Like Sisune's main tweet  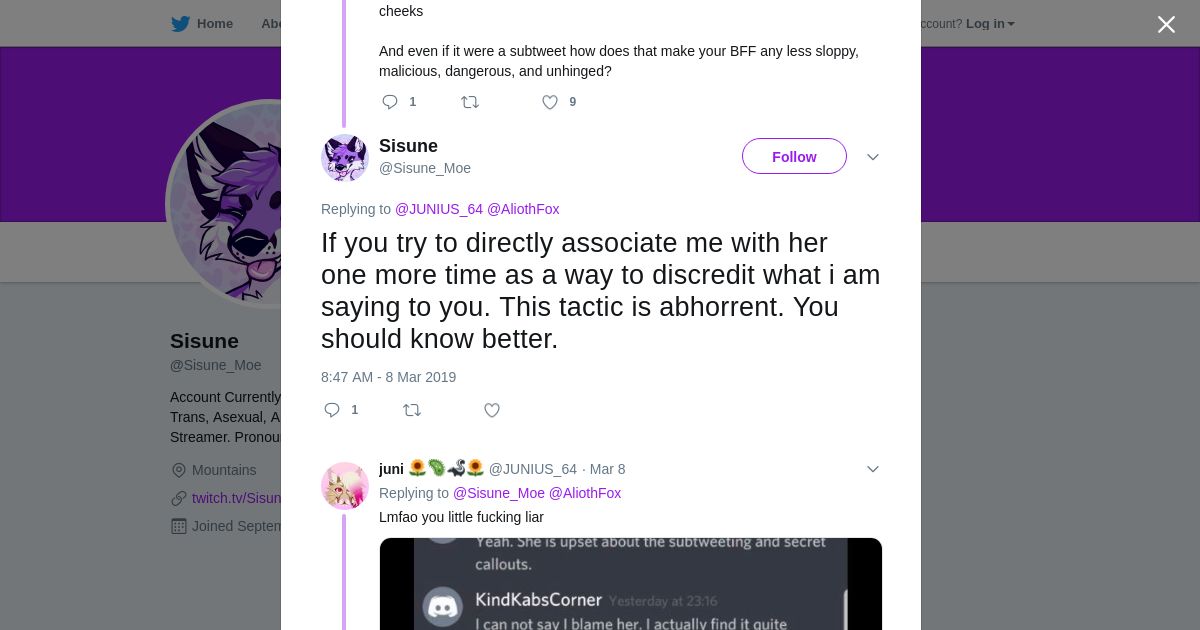(x=492, y=410)
